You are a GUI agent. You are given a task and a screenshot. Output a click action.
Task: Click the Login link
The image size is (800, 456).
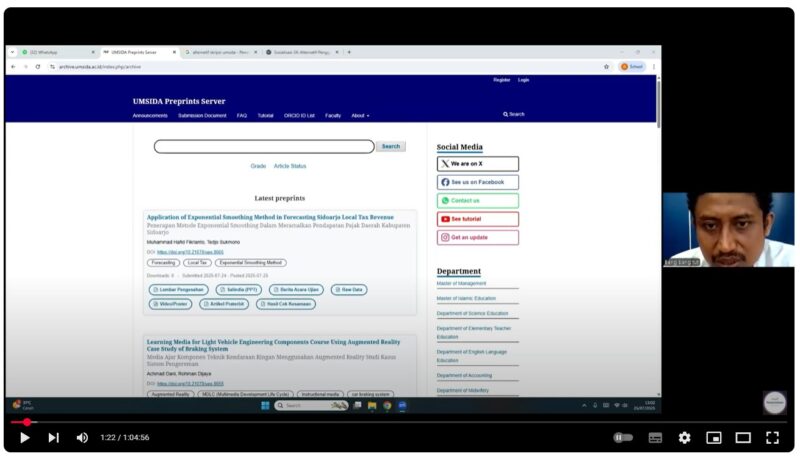click(x=523, y=80)
